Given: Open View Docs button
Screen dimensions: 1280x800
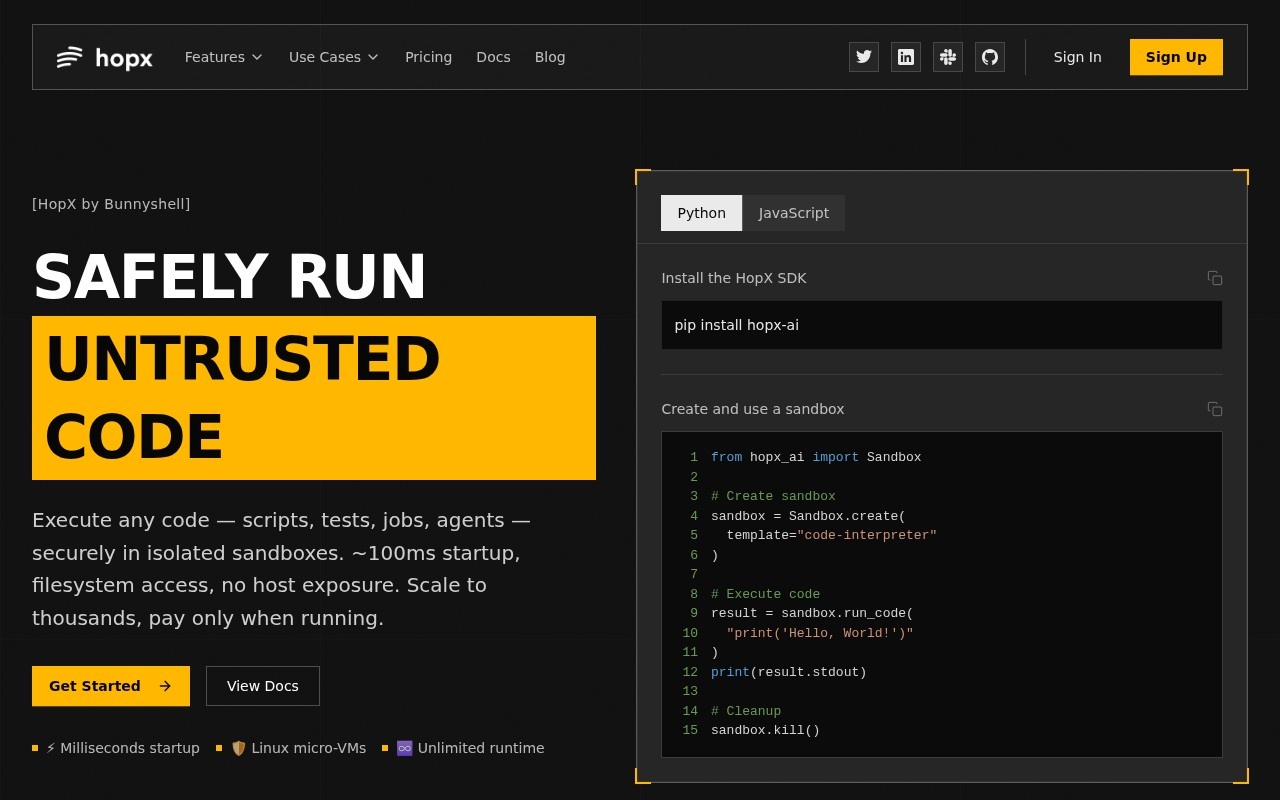Looking at the screenshot, I should coord(263,686).
